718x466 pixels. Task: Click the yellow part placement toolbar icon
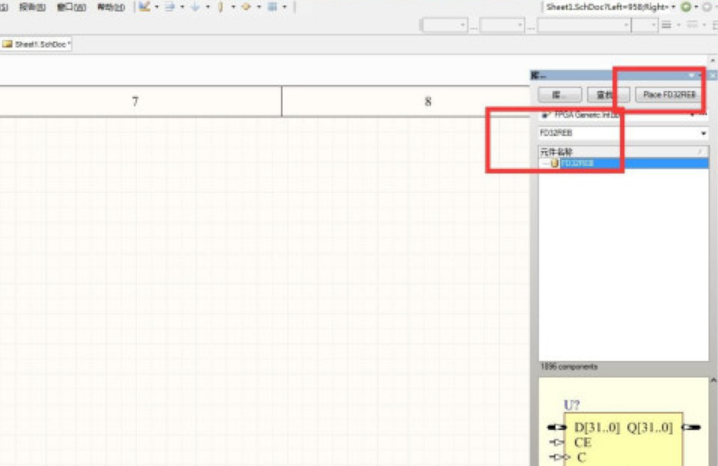click(x=220, y=7)
